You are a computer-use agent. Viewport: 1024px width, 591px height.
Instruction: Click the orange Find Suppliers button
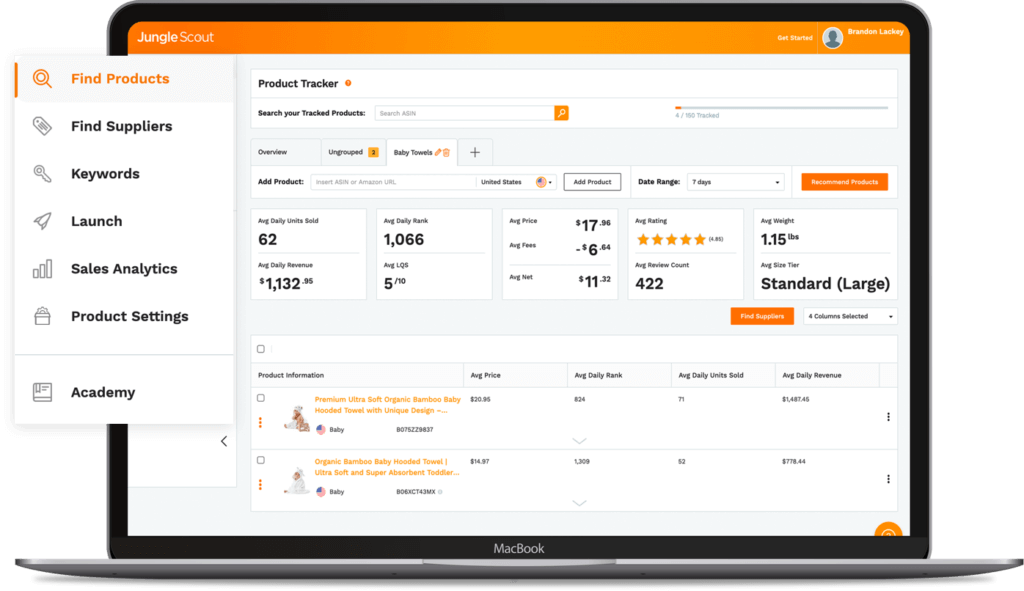762,316
